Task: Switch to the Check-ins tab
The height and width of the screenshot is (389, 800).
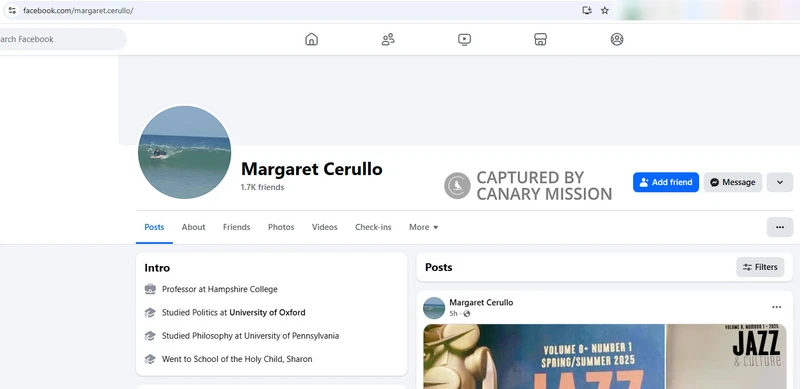Action: pos(373,227)
